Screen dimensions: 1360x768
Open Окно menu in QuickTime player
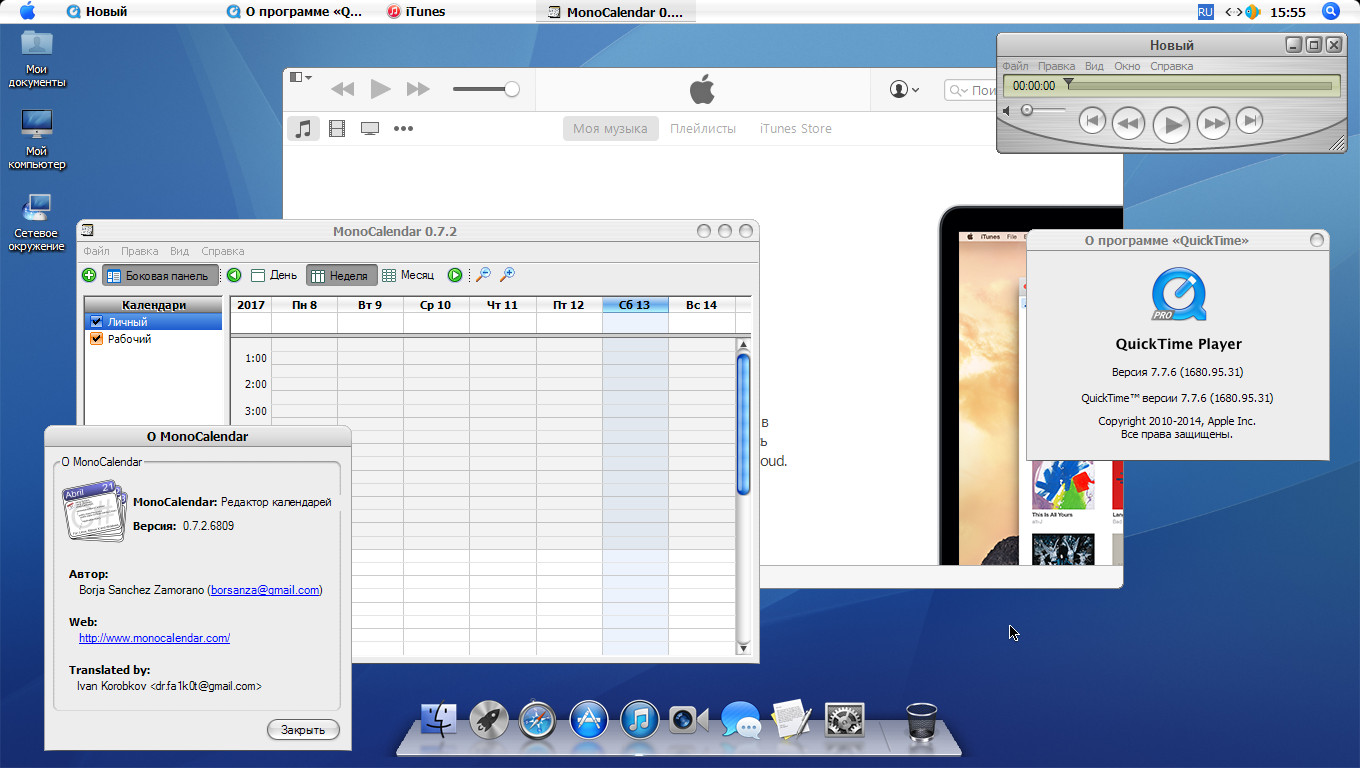coord(1127,66)
